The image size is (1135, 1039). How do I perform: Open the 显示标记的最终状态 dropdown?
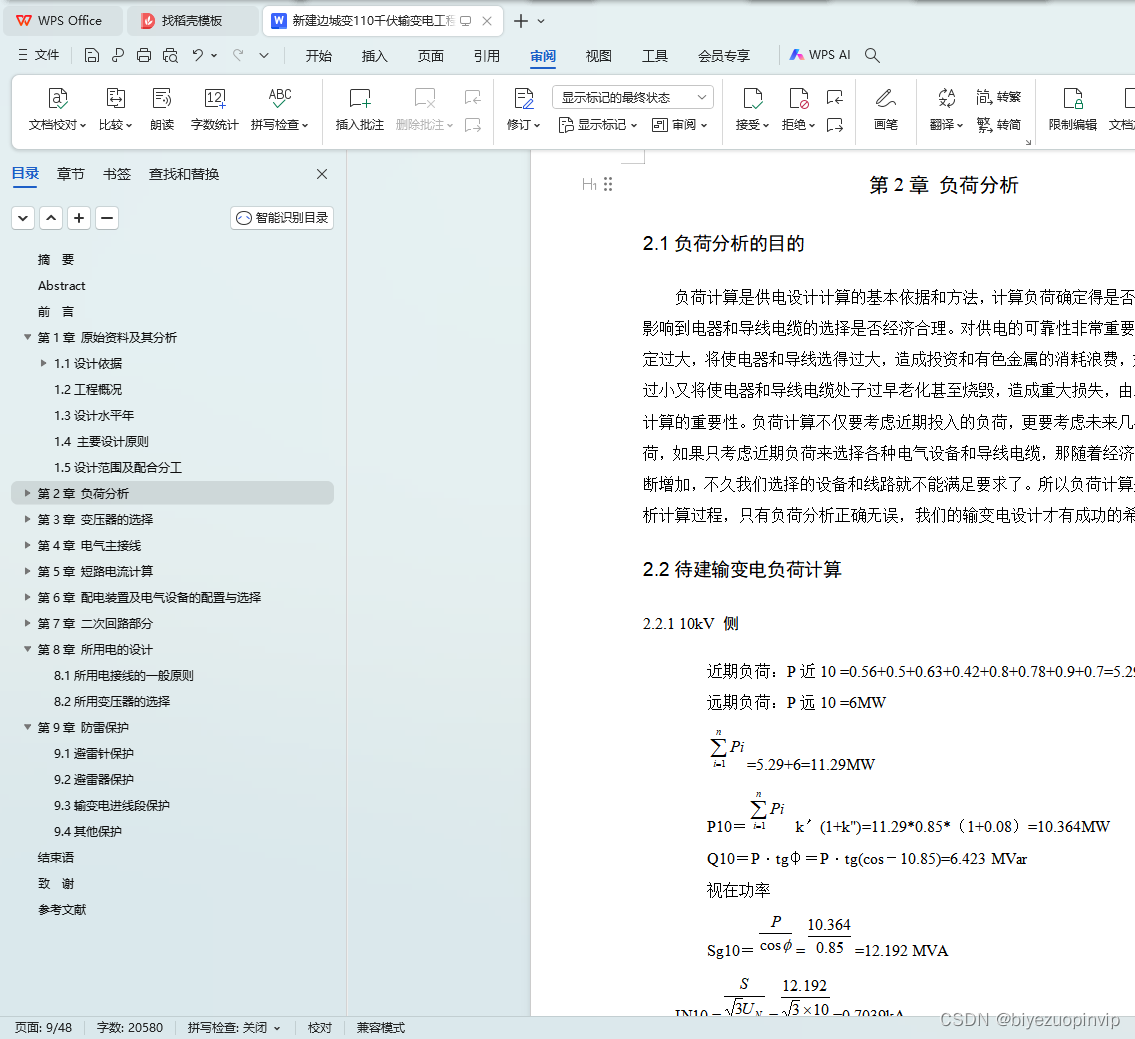[x=633, y=97]
